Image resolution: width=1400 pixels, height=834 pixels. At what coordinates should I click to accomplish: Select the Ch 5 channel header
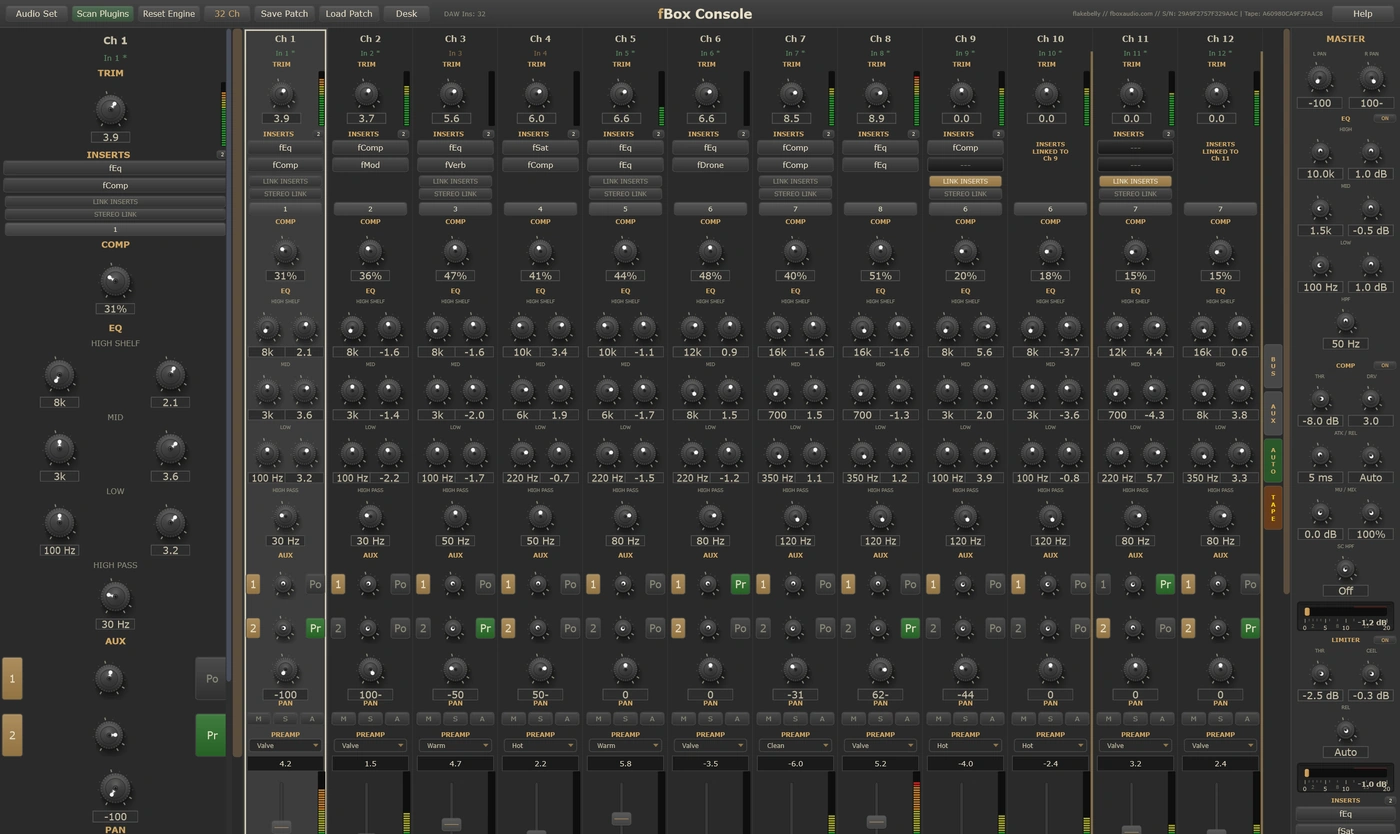[625, 39]
